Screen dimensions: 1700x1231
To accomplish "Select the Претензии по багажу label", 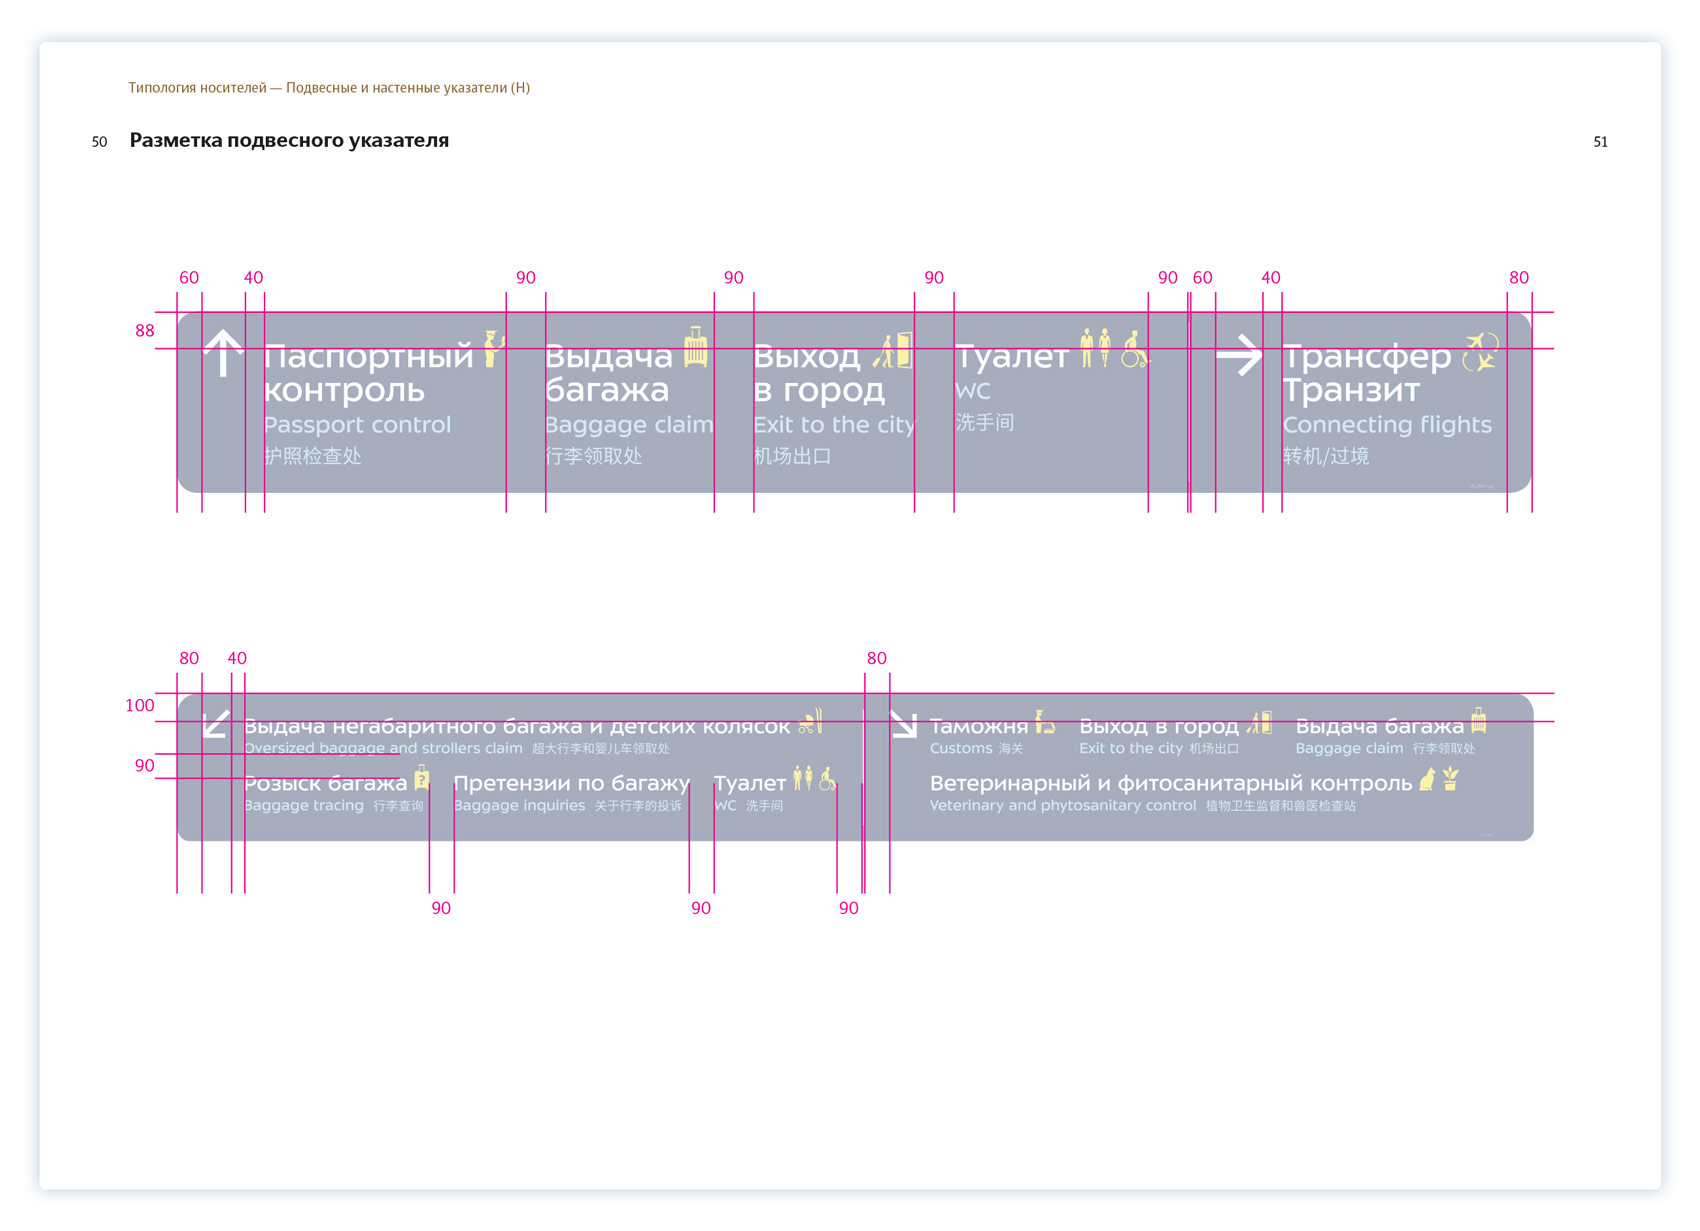I will [x=571, y=783].
